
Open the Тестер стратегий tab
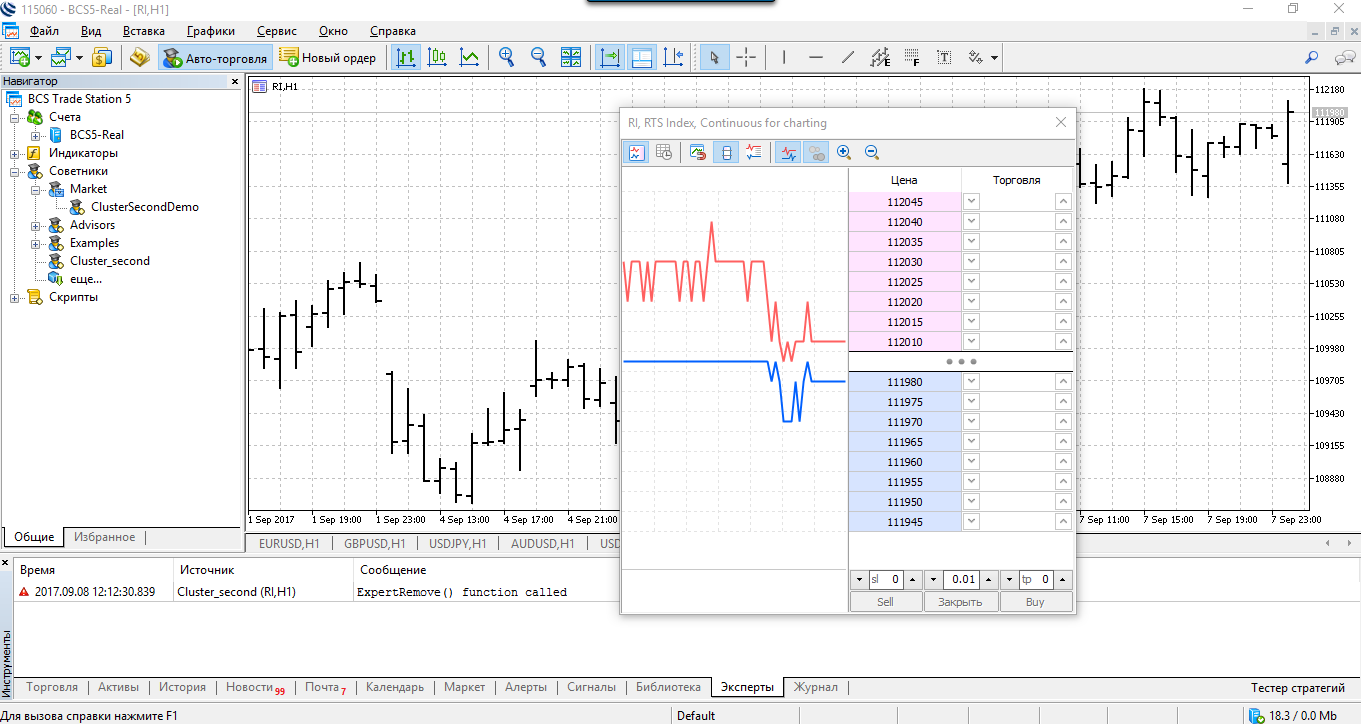click(x=1298, y=688)
